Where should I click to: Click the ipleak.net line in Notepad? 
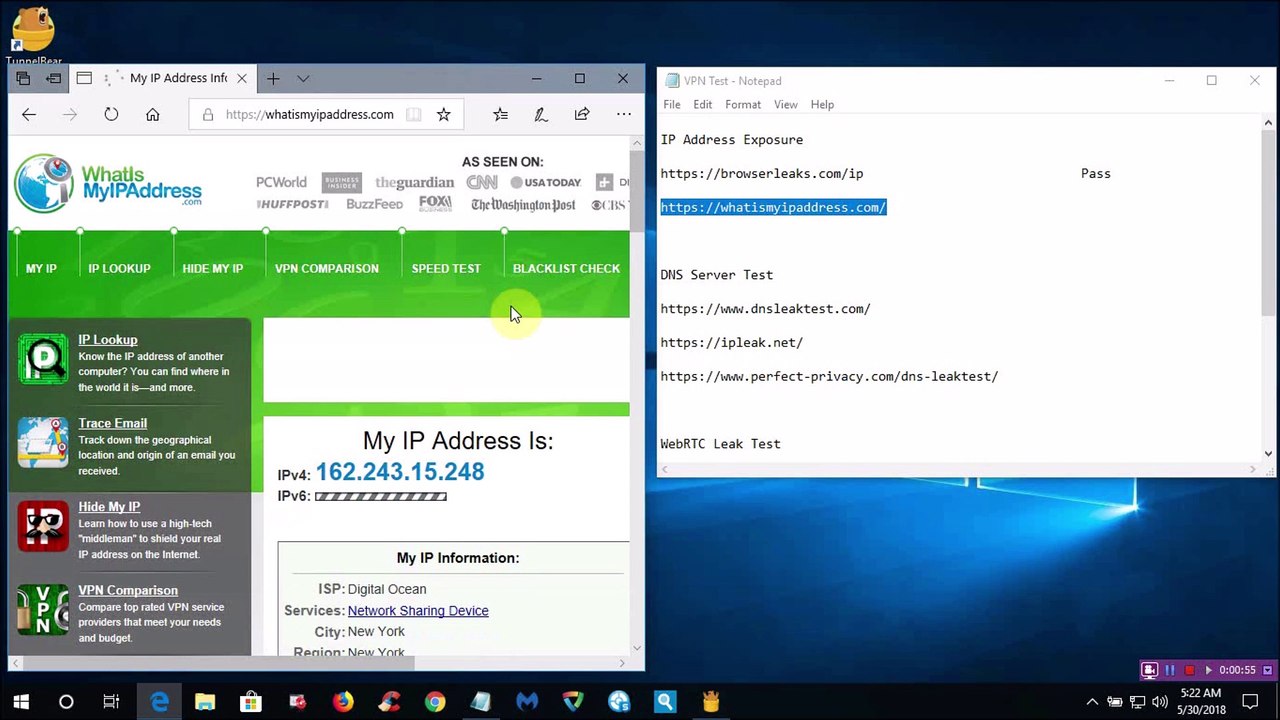731,343
